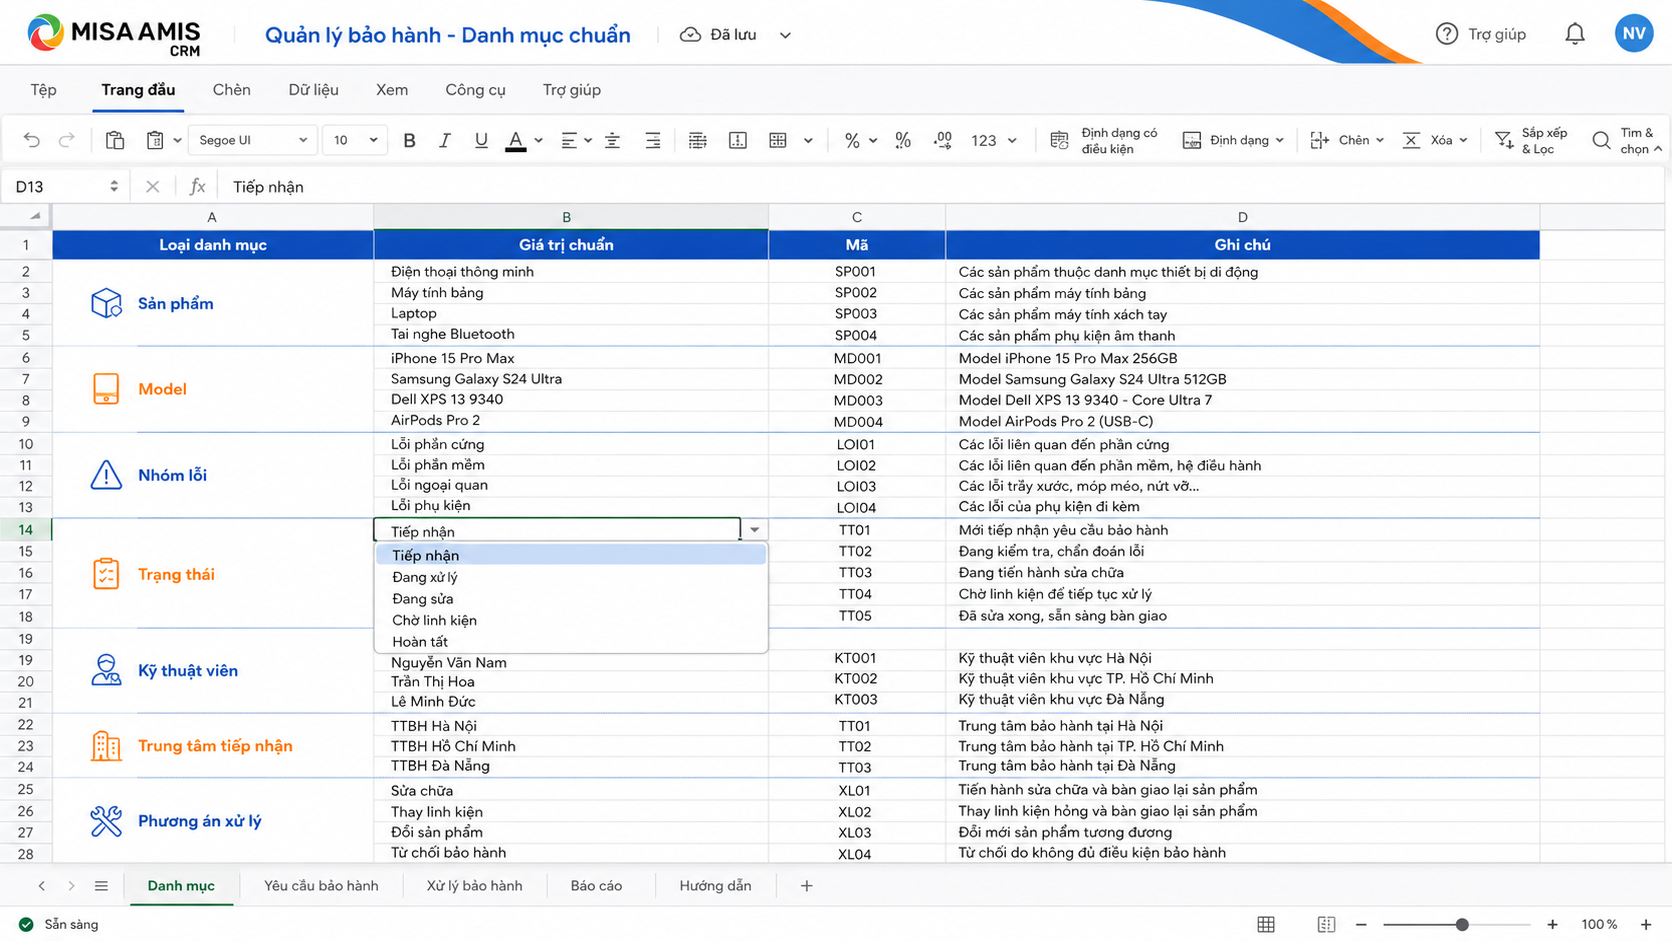Click the left align icon
1672x941 pixels.
point(569,140)
